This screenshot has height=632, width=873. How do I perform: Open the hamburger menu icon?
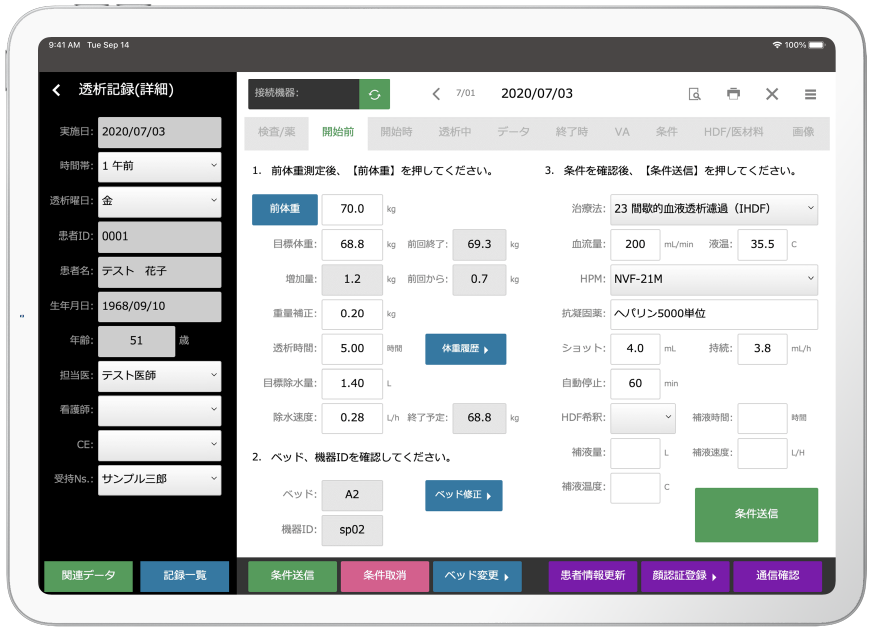[x=810, y=94]
